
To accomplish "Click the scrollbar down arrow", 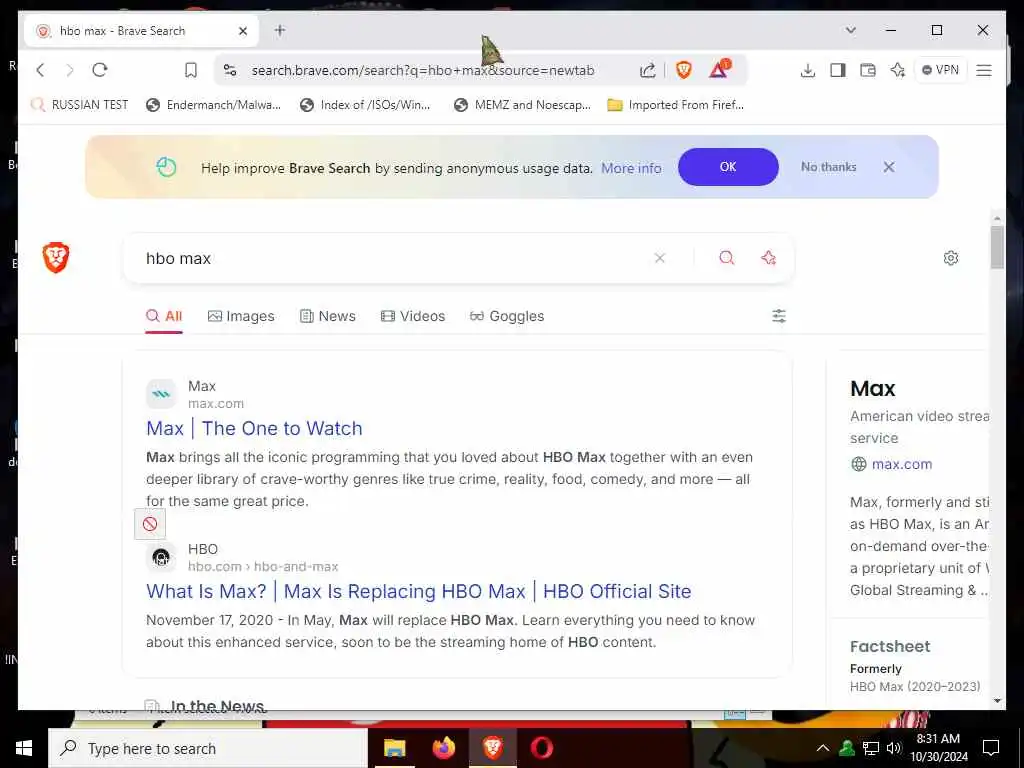I will coord(997,701).
